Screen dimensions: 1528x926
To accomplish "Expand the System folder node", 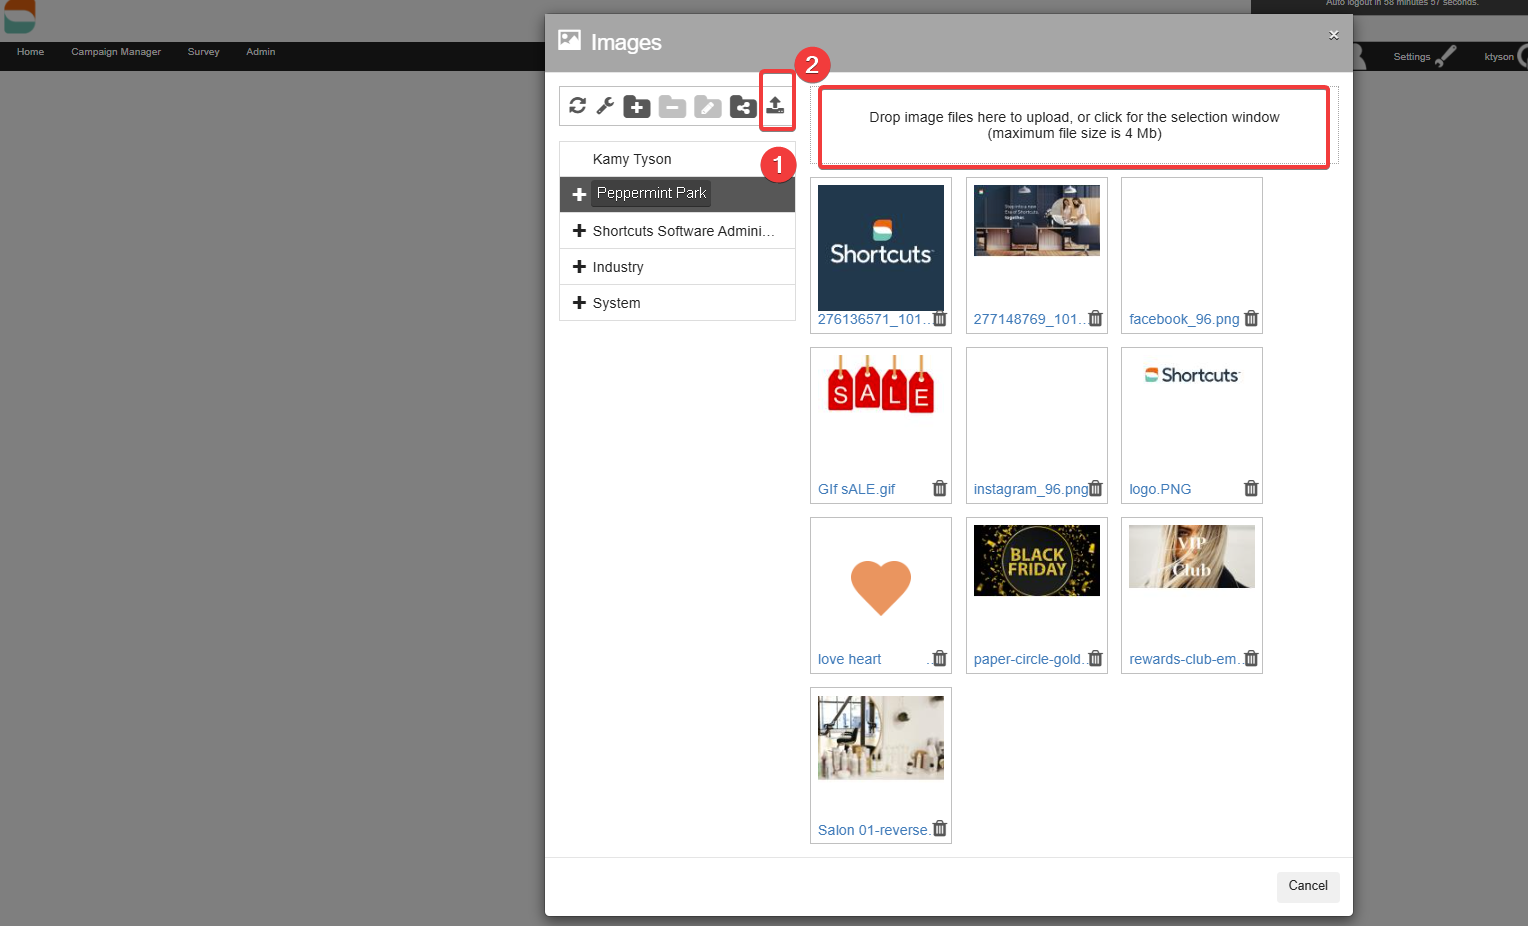I will 579,303.
